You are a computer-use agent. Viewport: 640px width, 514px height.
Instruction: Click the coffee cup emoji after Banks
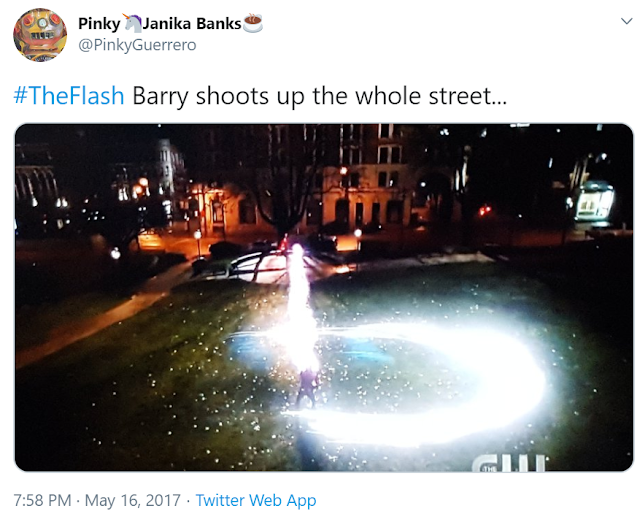pos(253,23)
